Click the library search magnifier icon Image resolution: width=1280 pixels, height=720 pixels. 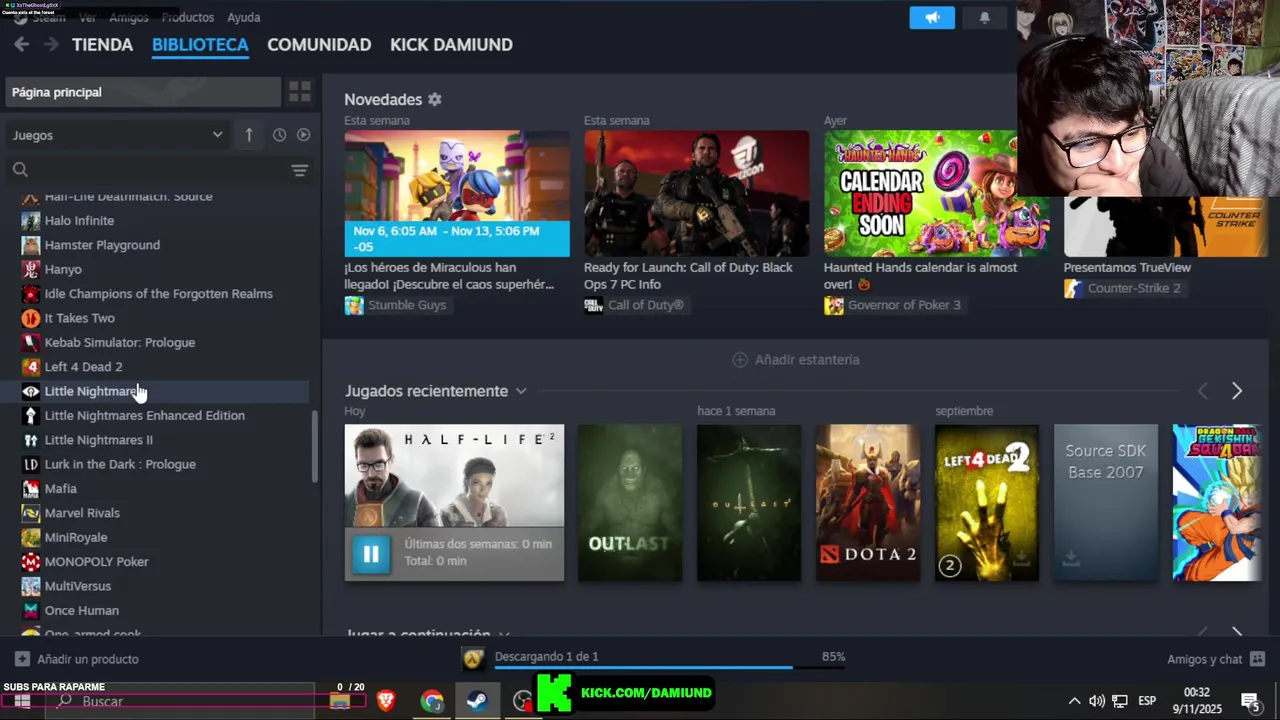click(x=20, y=170)
